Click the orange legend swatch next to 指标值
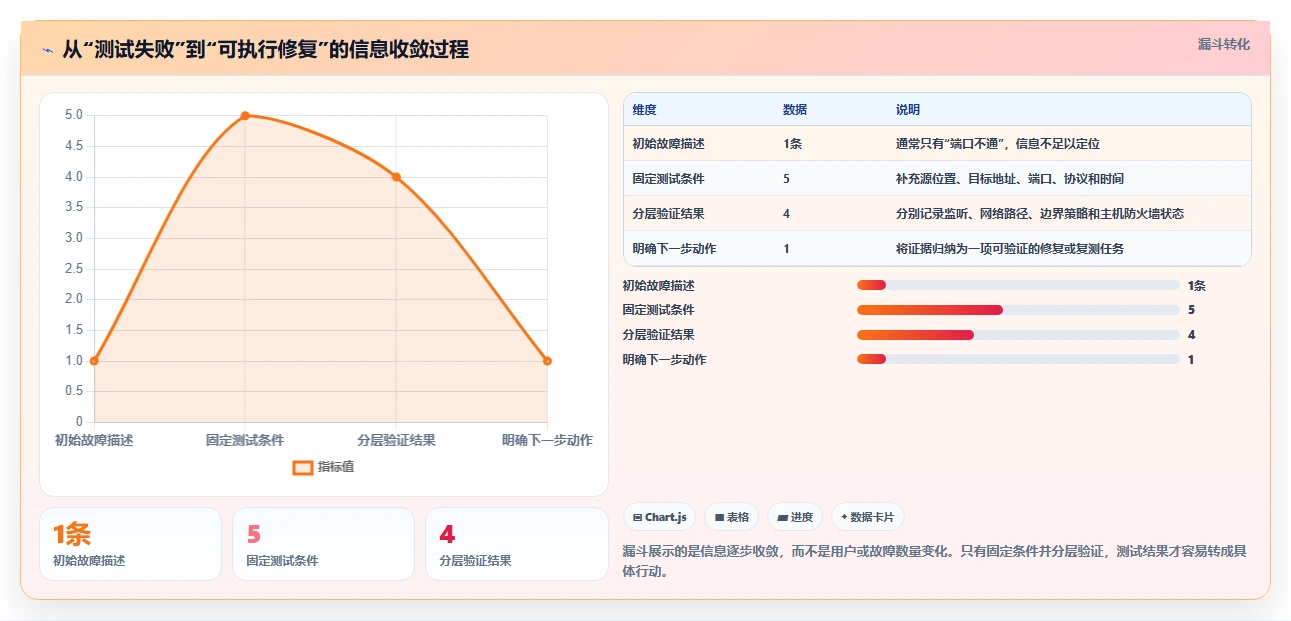1291x621 pixels. click(x=302, y=467)
